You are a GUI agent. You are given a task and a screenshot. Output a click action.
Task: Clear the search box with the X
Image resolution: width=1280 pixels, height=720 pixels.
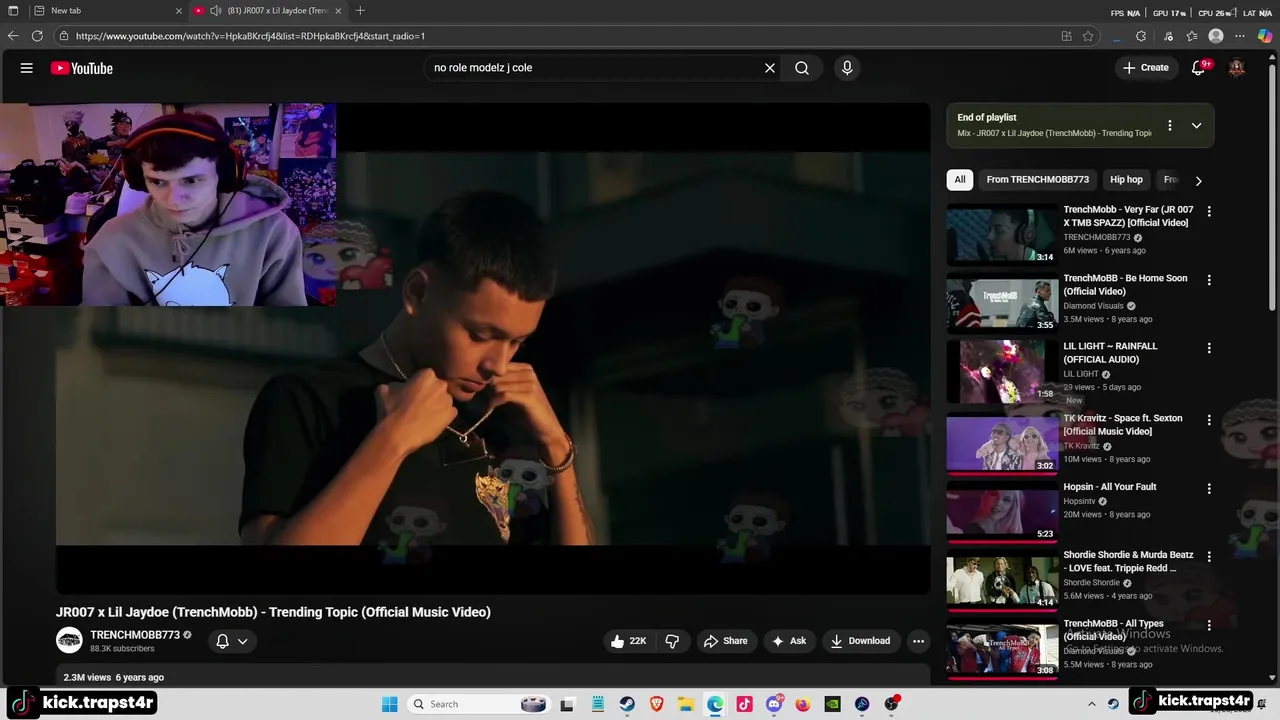coord(770,68)
